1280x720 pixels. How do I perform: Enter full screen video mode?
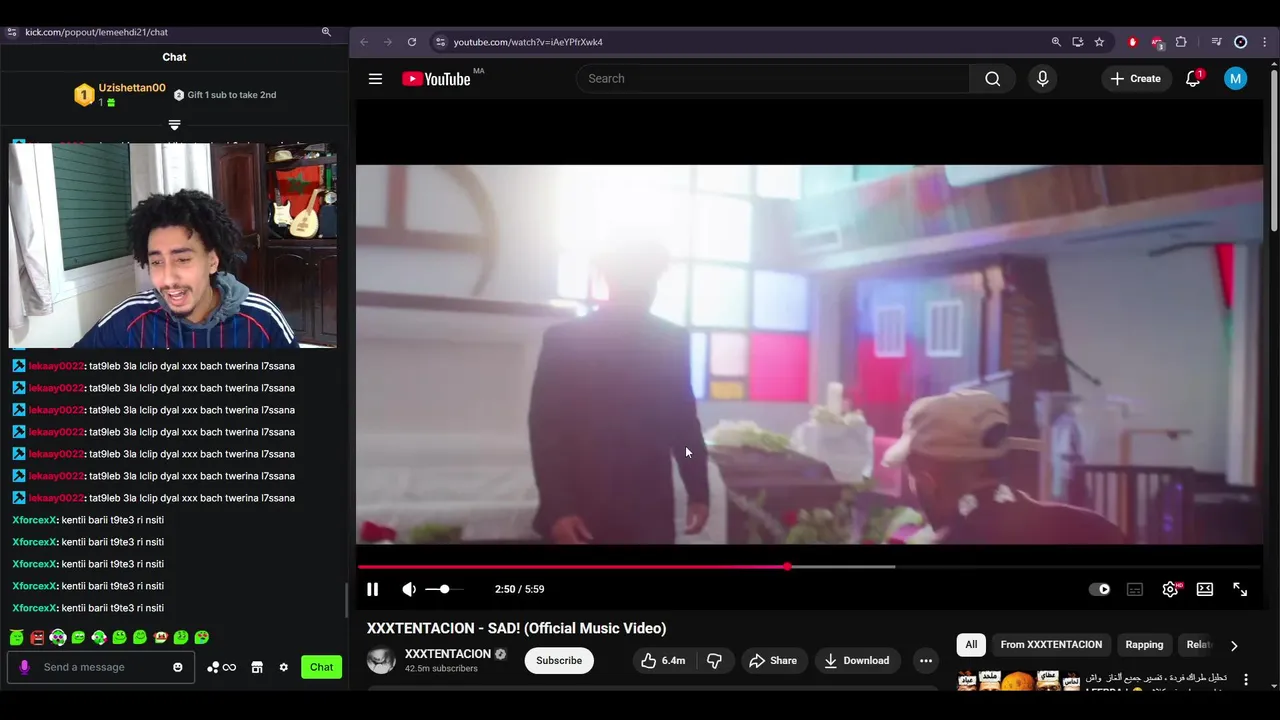1240,589
